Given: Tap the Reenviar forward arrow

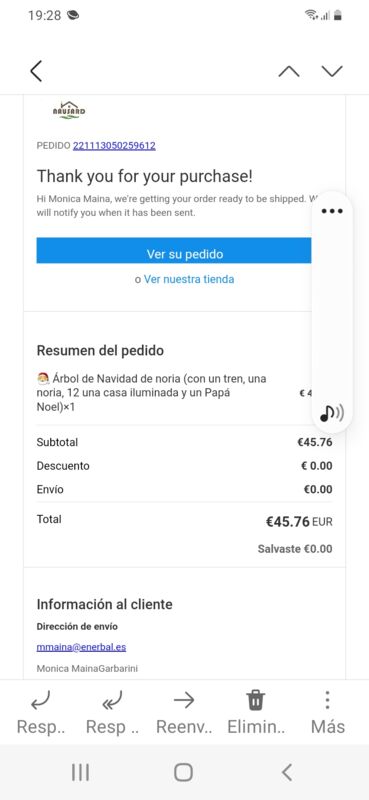Looking at the screenshot, I should pyautogui.click(x=184, y=701).
